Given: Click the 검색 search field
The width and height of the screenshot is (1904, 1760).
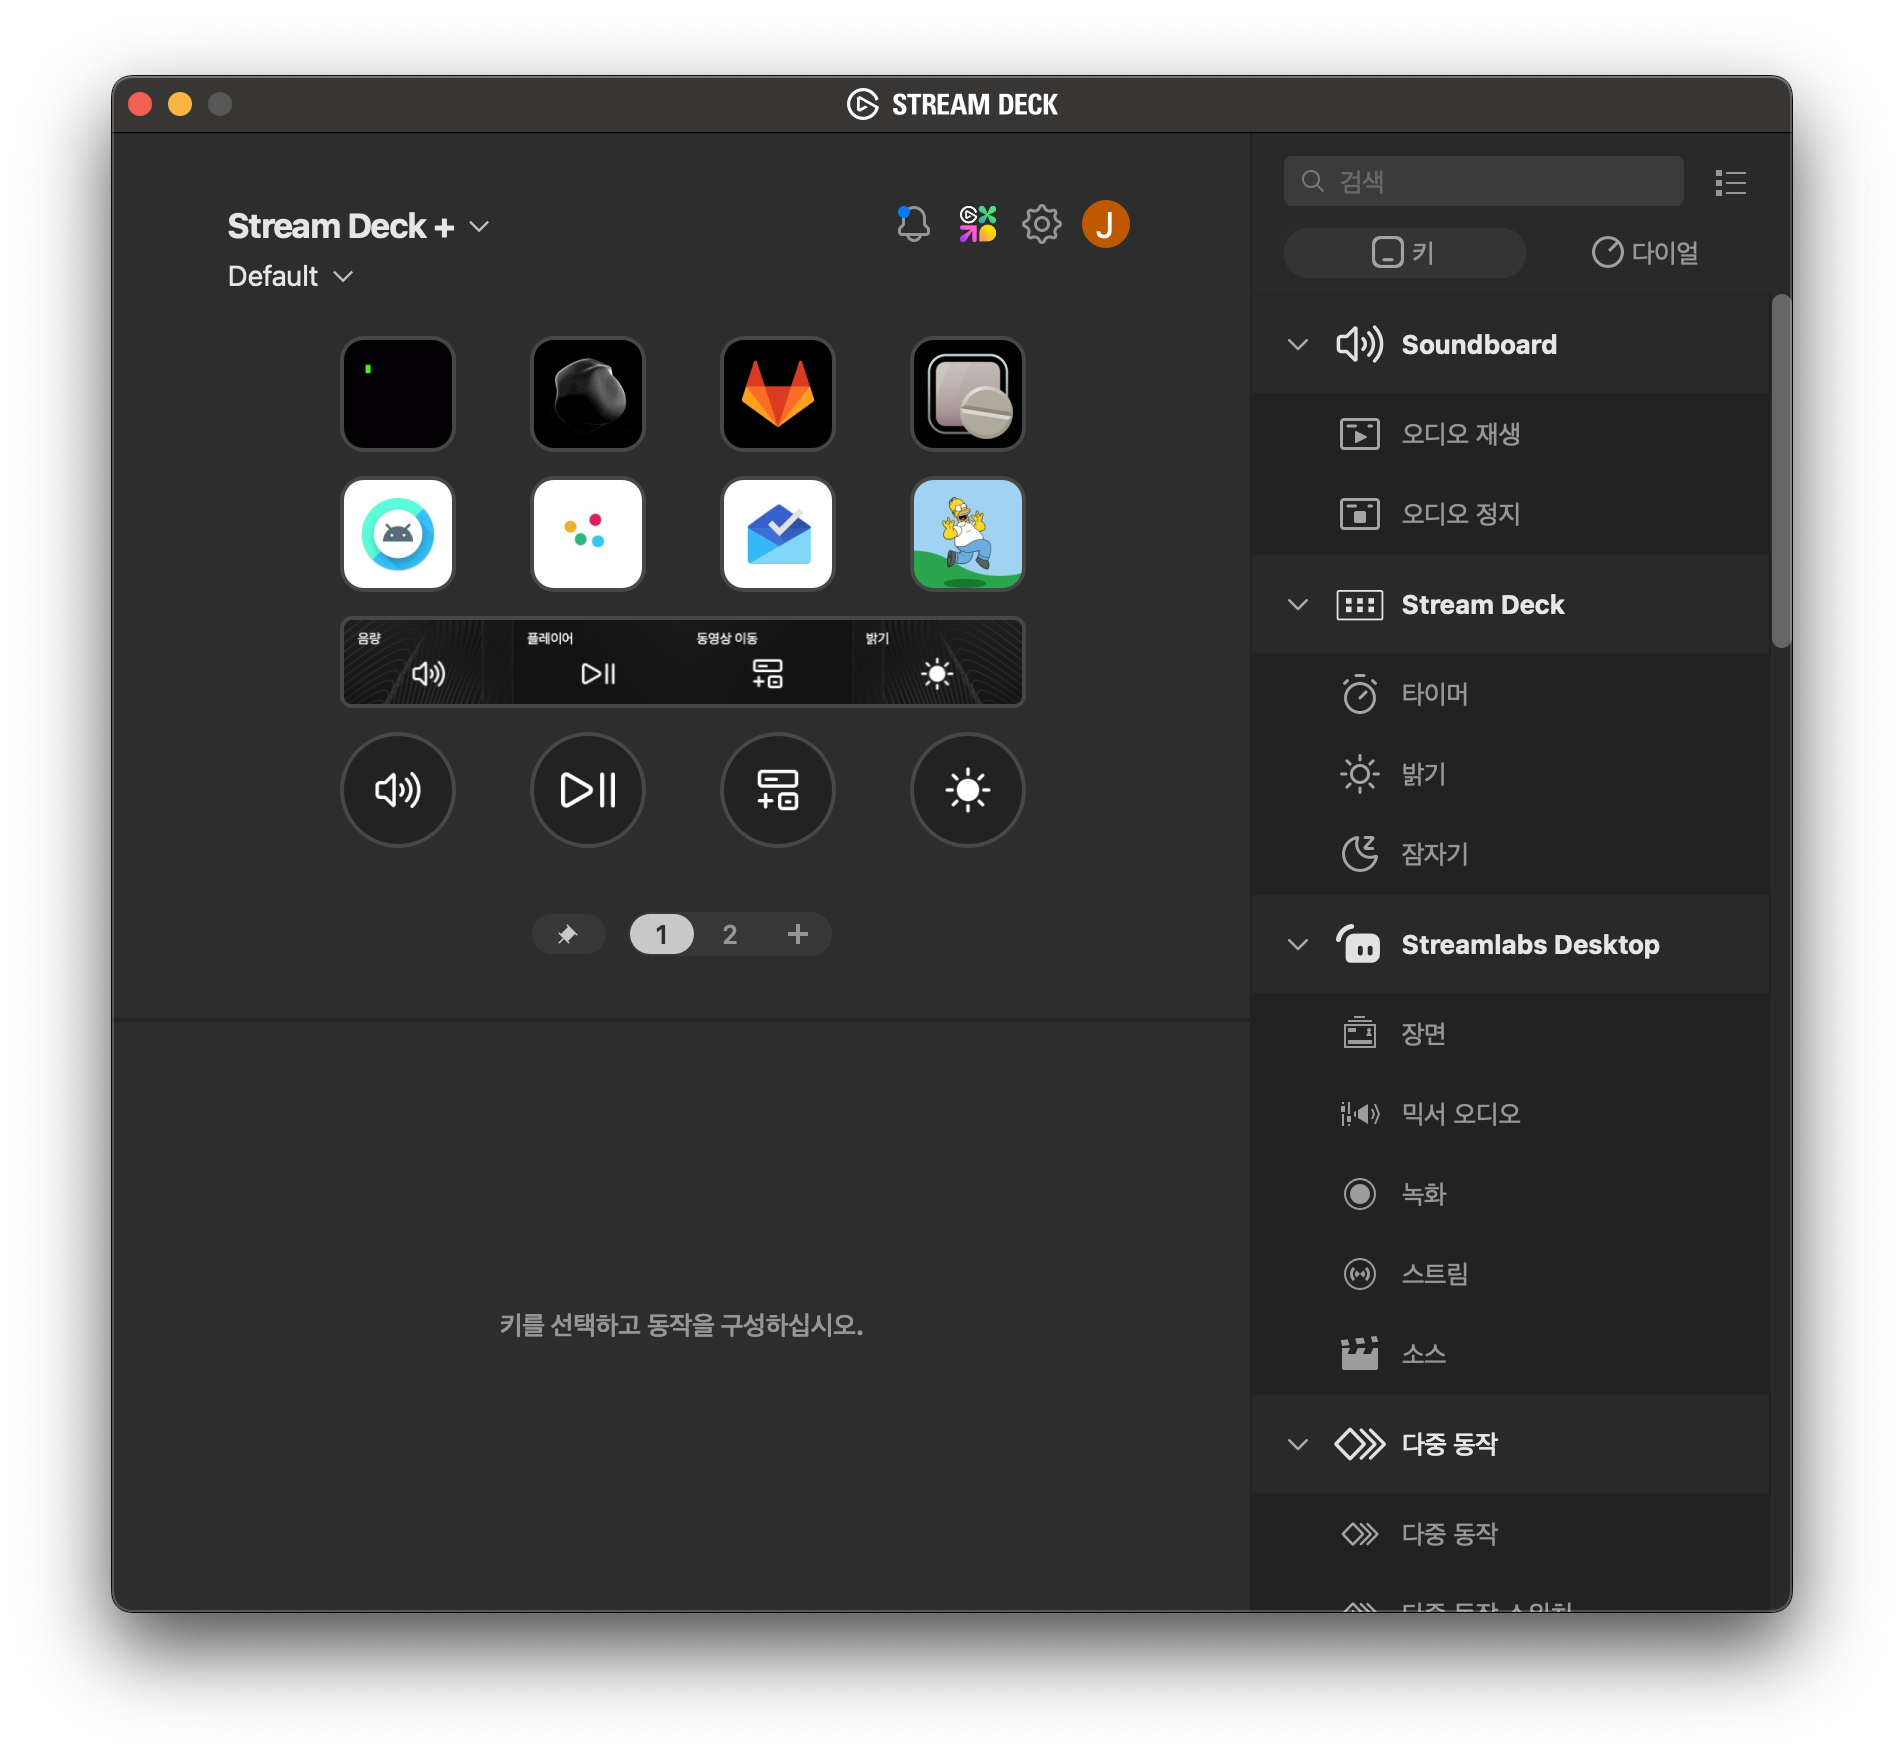Looking at the screenshot, I should point(1484,181).
